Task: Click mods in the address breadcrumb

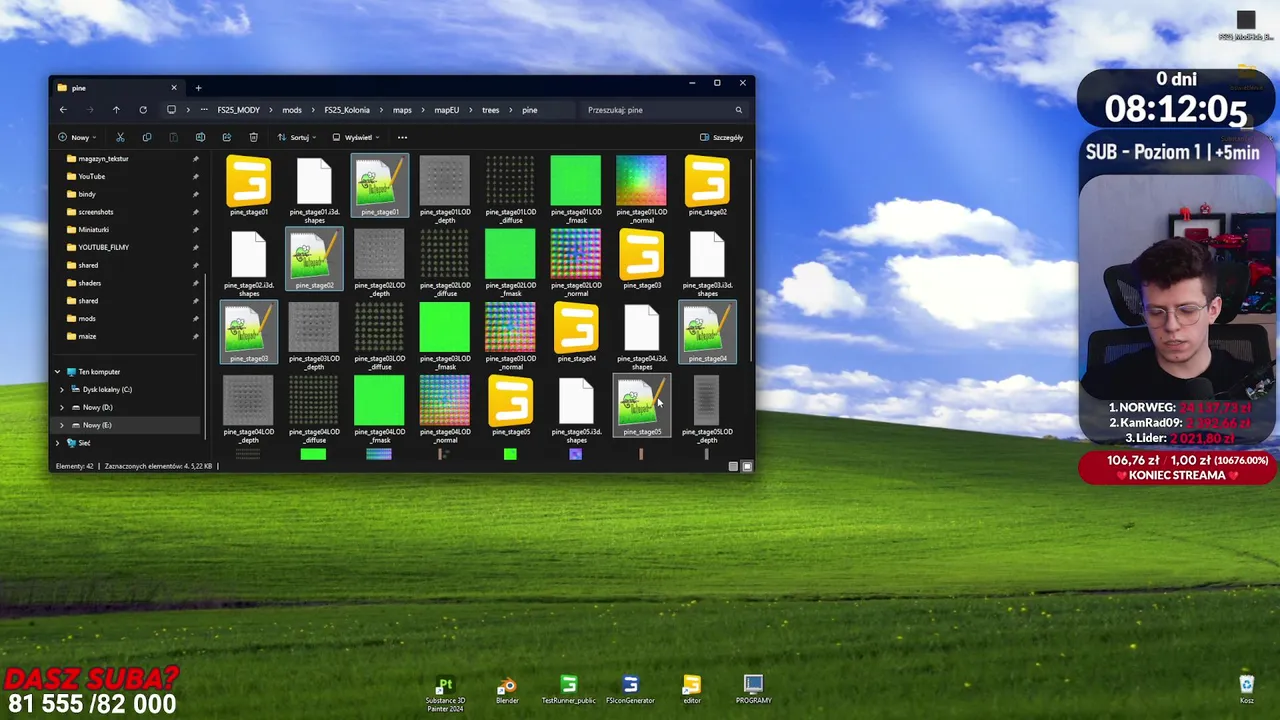Action: click(292, 110)
